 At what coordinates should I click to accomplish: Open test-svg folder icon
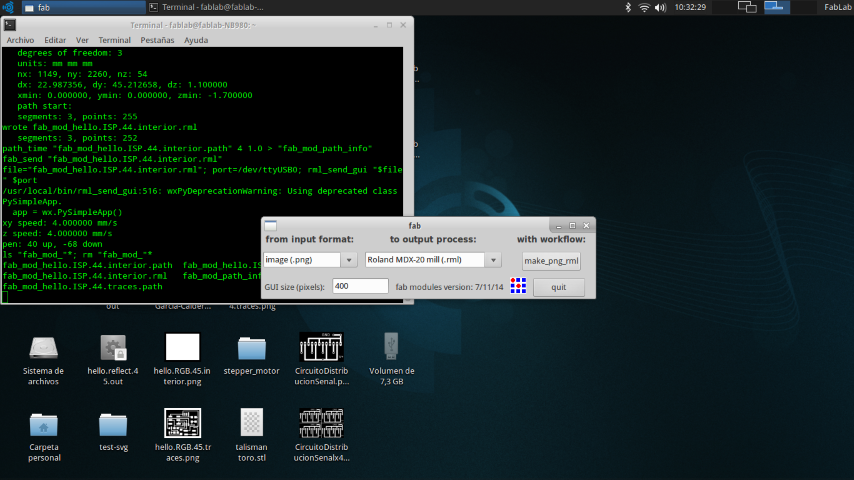click(113, 425)
